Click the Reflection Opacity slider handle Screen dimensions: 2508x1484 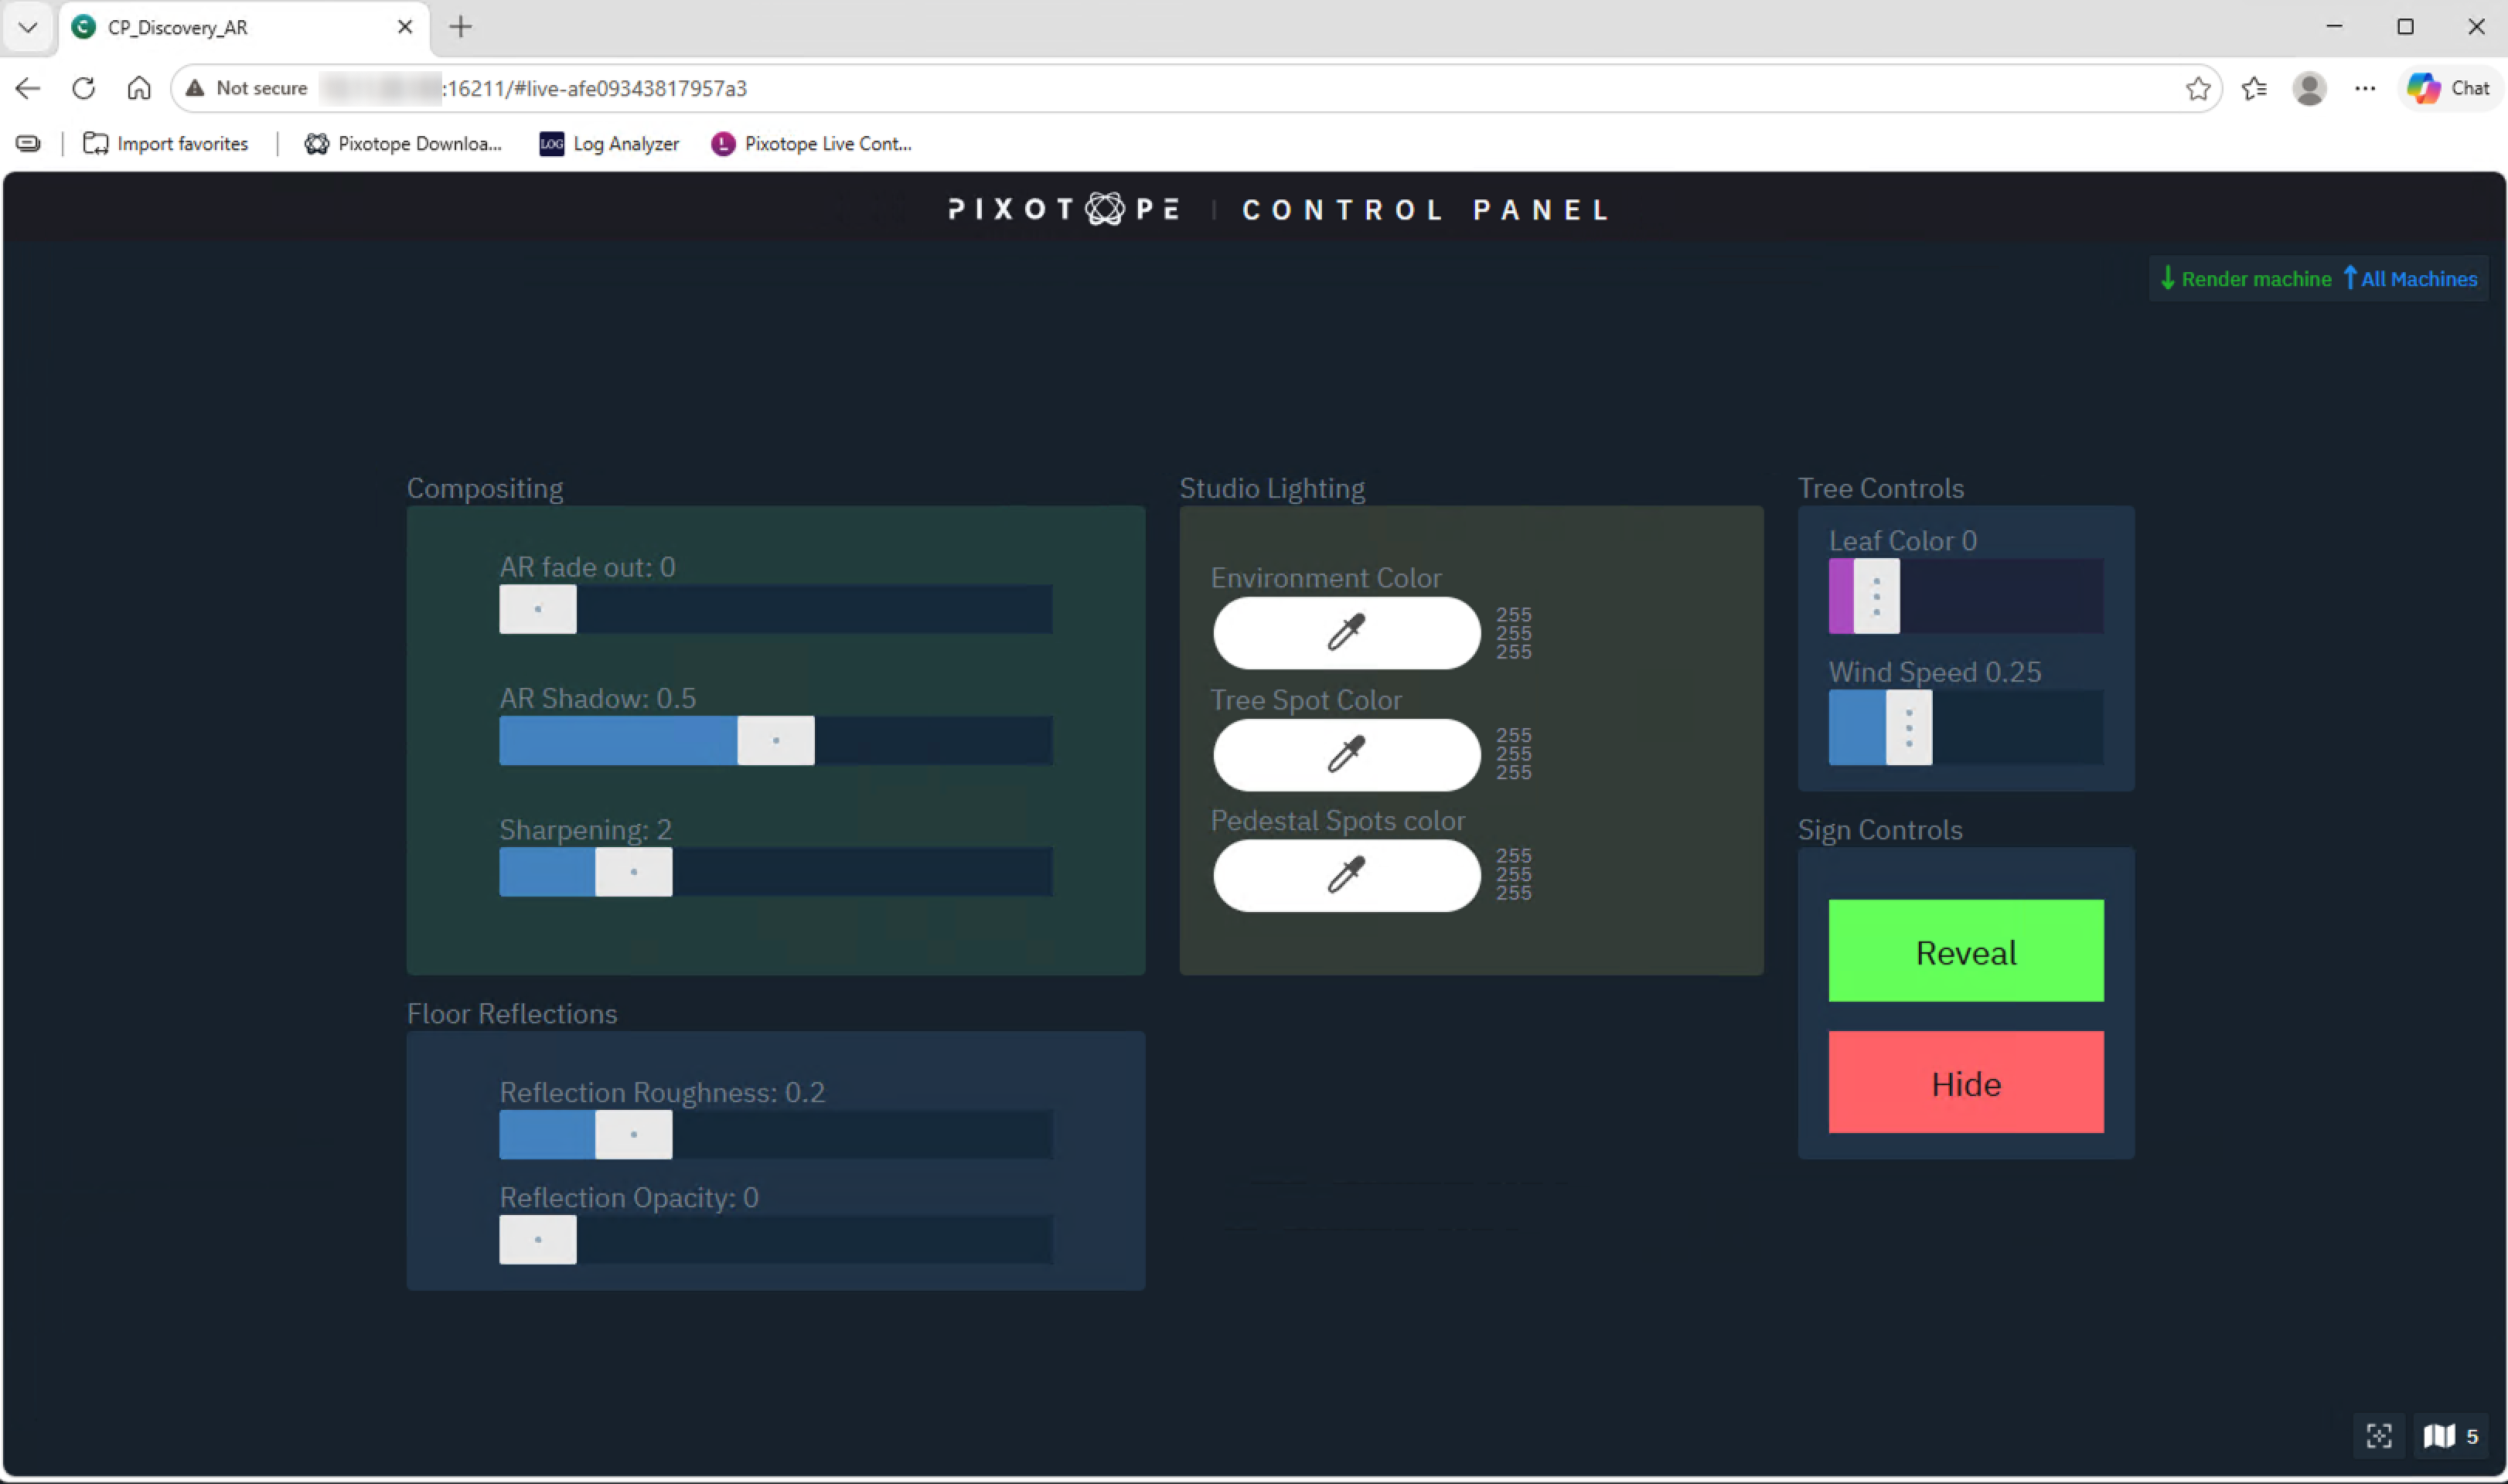pos(538,1239)
